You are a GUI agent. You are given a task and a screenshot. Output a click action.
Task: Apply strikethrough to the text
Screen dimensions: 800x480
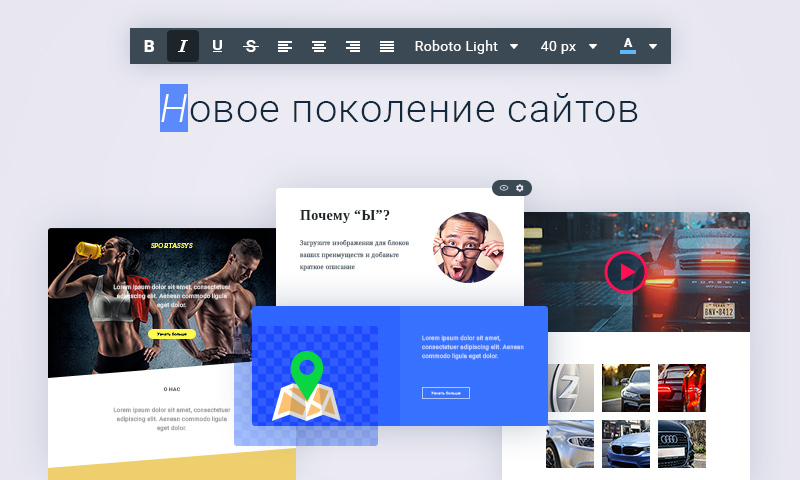pos(251,46)
